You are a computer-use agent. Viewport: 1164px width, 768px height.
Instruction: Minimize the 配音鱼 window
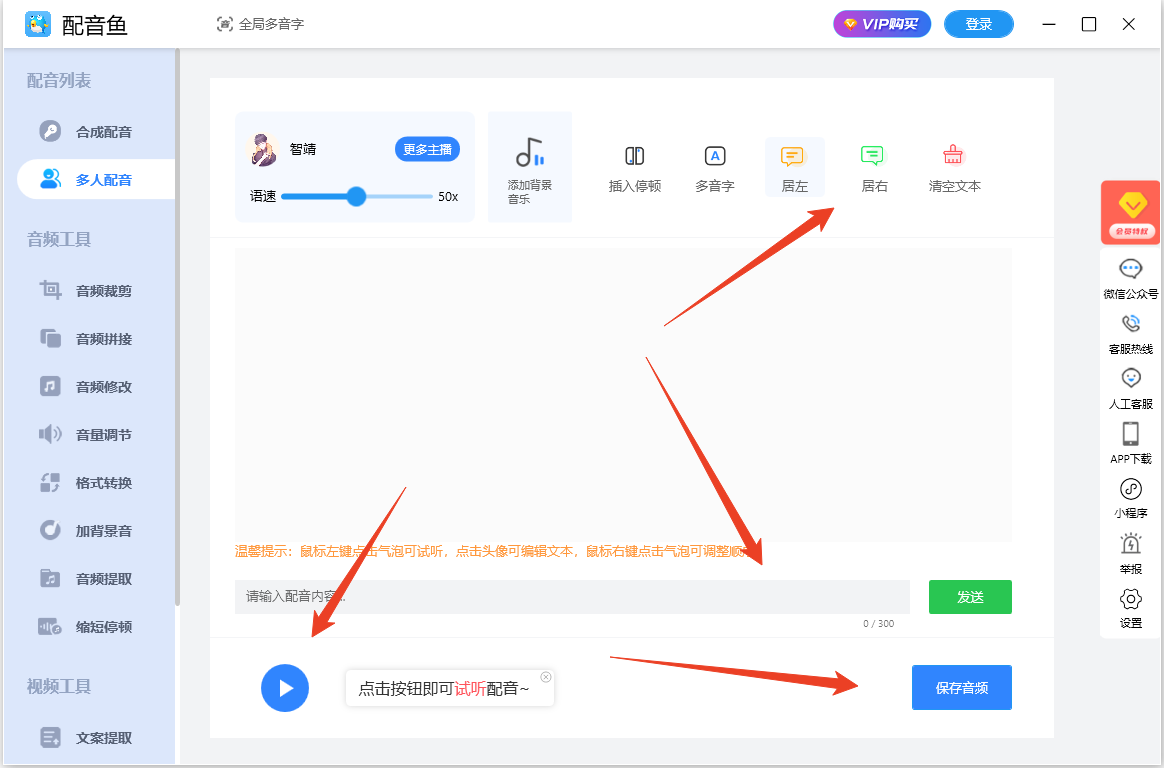(x=1049, y=24)
